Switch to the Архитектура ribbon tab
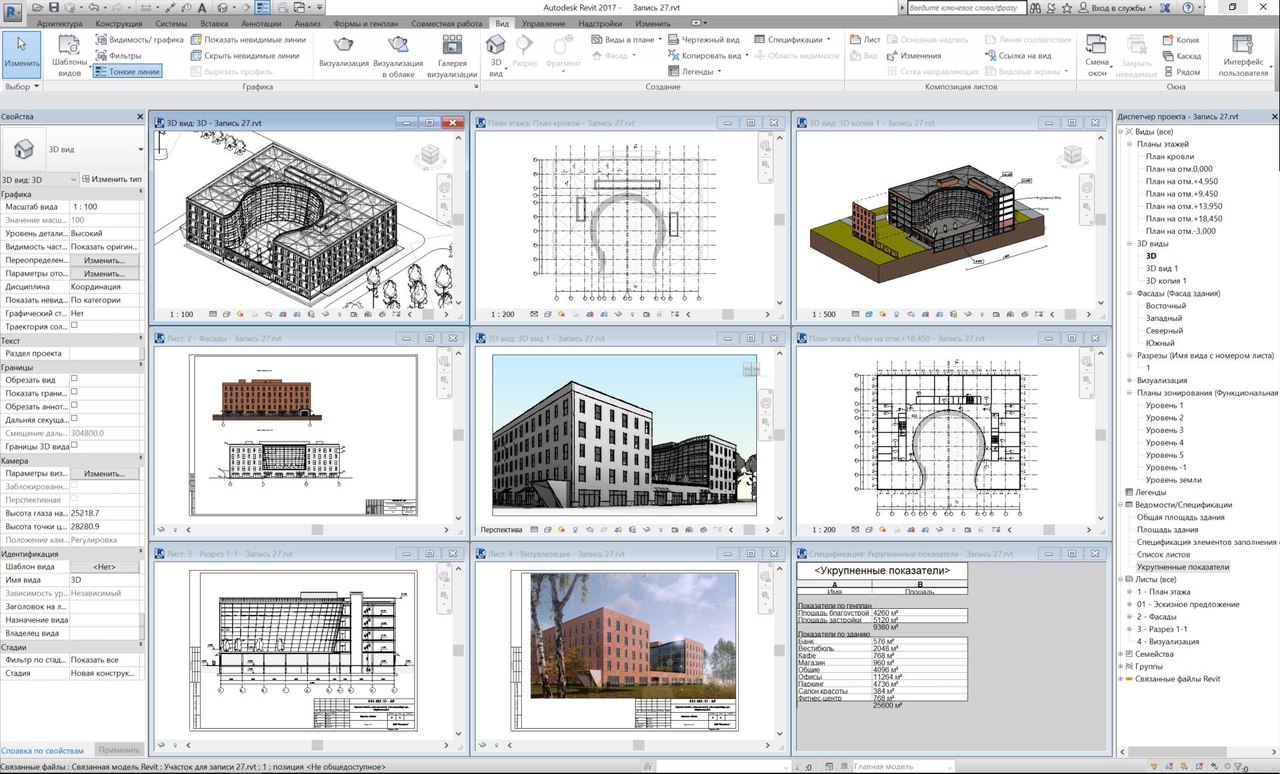Image resolution: width=1280 pixels, height=774 pixels. [x=60, y=22]
